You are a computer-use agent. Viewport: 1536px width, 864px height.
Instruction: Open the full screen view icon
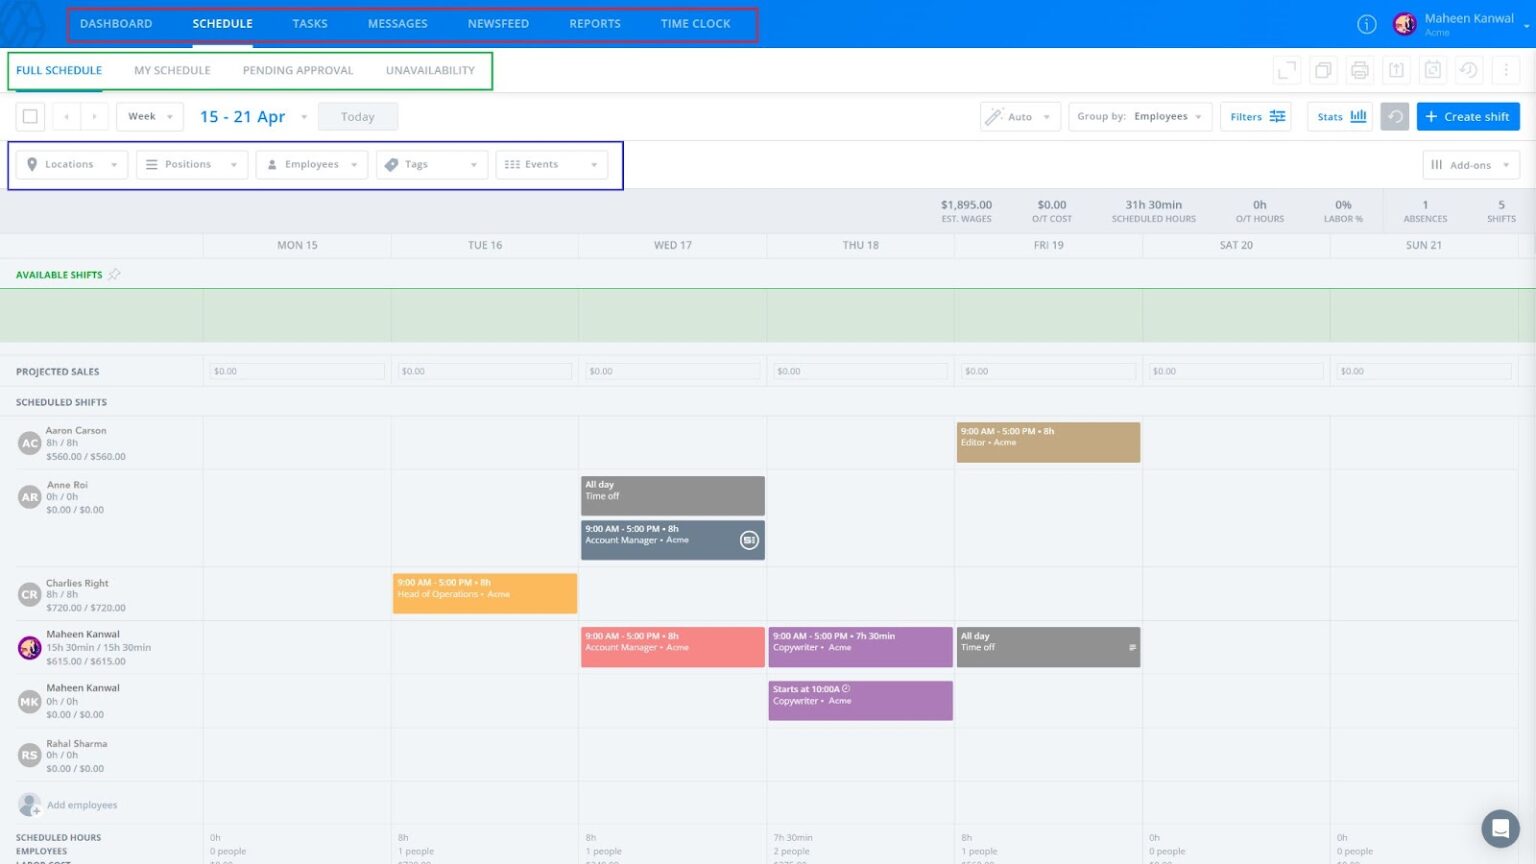[x=1287, y=70]
